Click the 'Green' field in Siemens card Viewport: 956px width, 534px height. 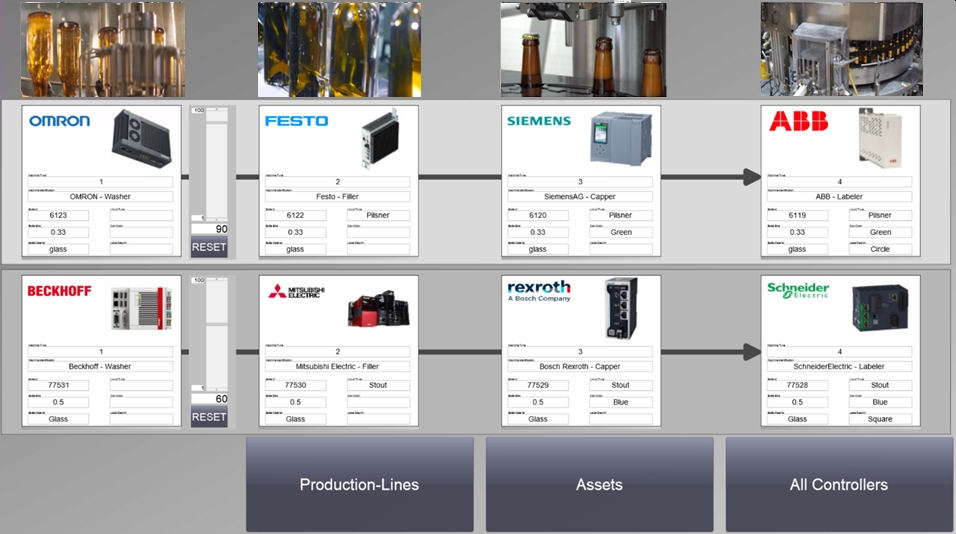[x=621, y=232]
